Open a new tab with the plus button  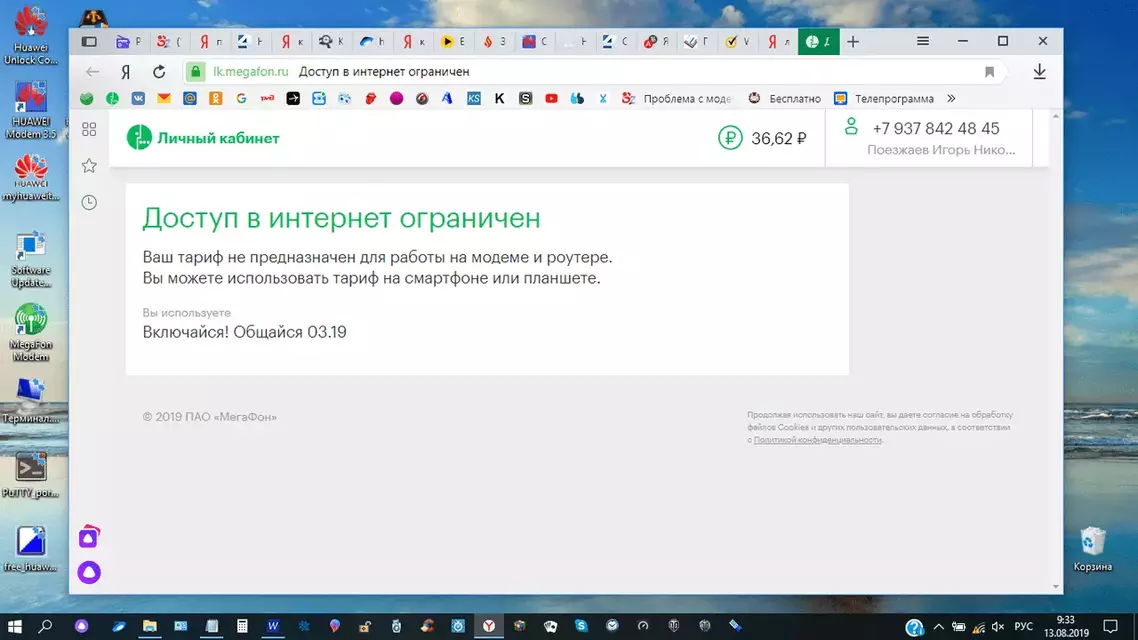click(852, 41)
